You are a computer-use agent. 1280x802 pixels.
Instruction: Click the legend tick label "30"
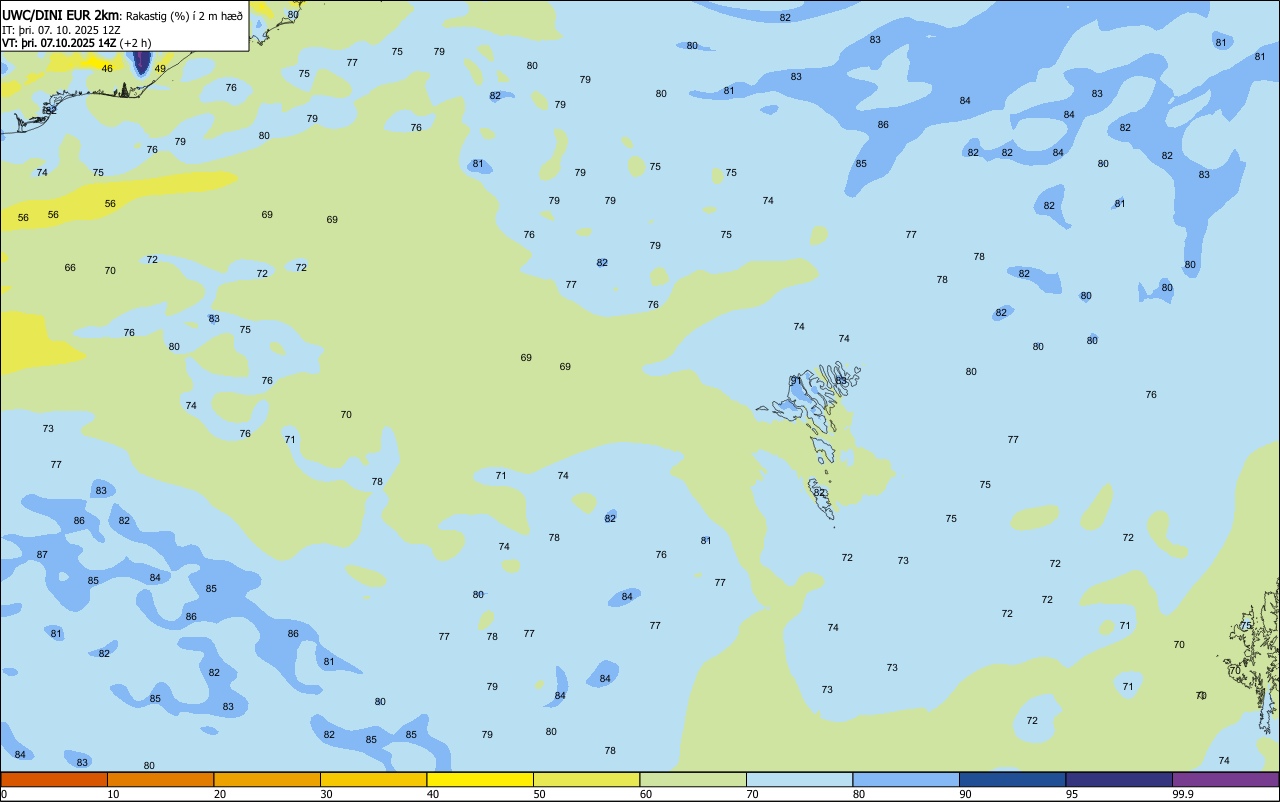tap(326, 794)
